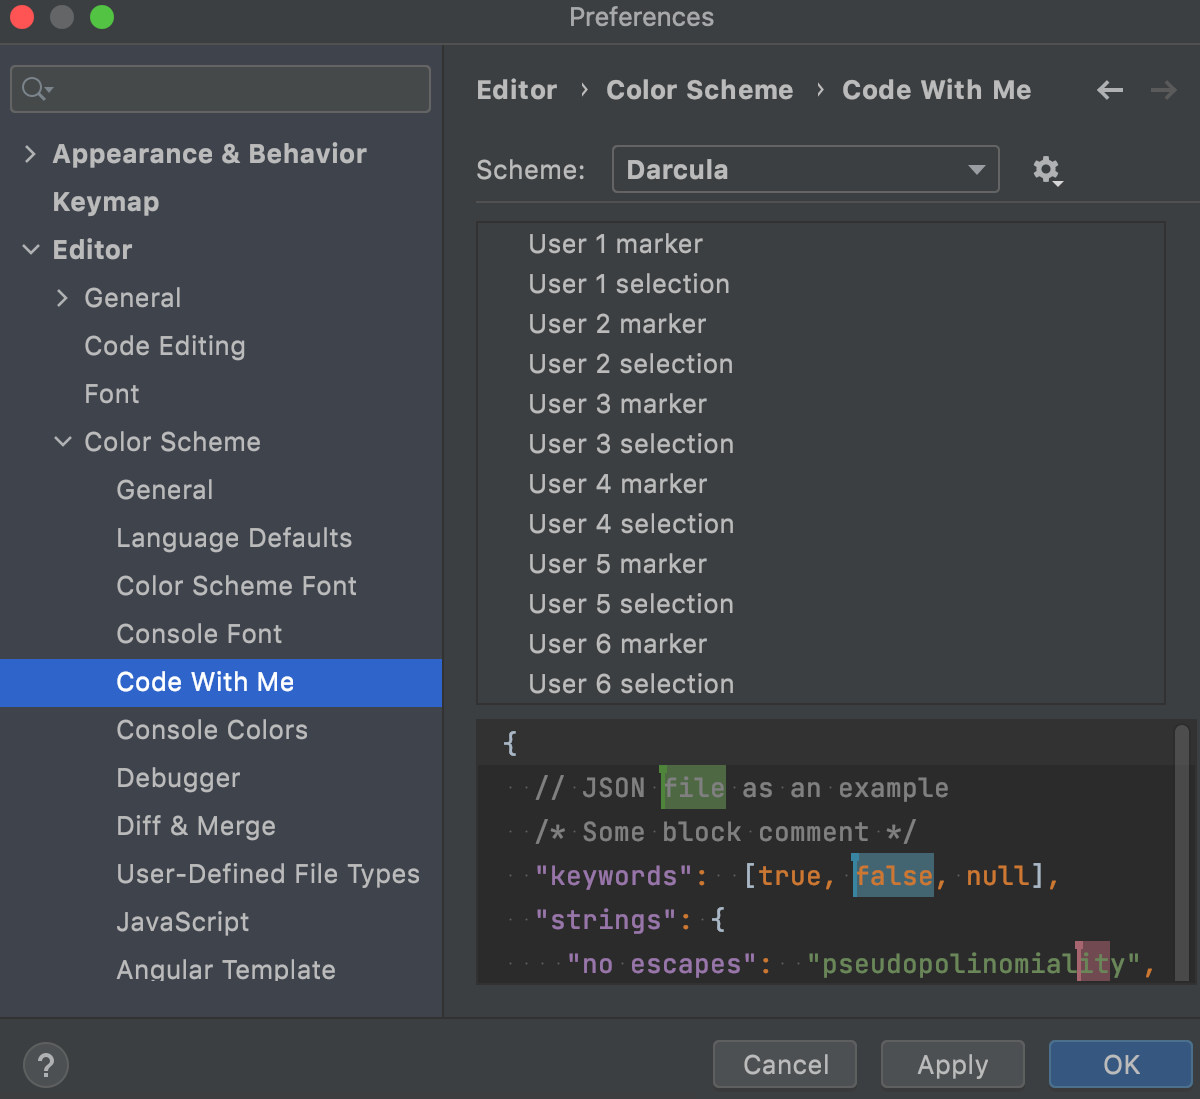Open the search field magnifier options

(35, 89)
